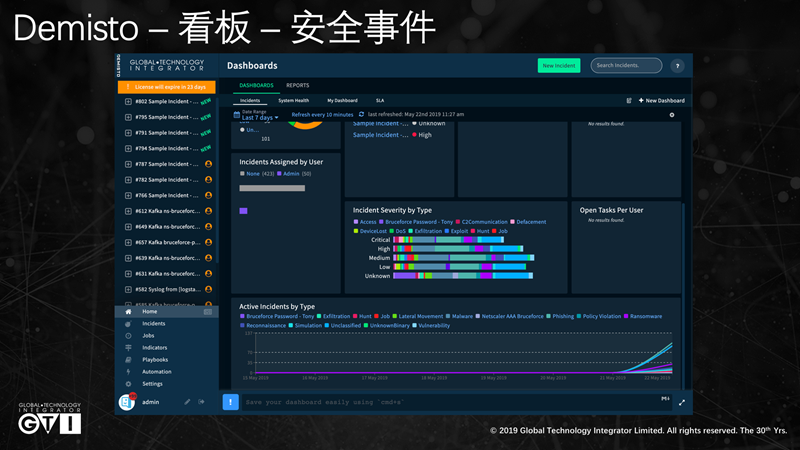
Task: Select the My Dashboard tab
Action: [342, 101]
